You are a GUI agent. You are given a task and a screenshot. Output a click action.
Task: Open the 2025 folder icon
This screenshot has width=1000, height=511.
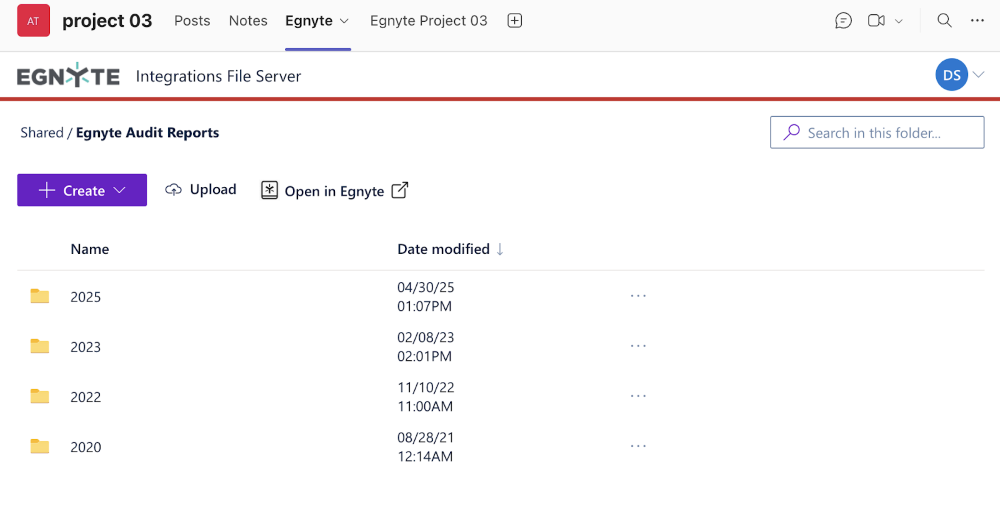point(40,296)
